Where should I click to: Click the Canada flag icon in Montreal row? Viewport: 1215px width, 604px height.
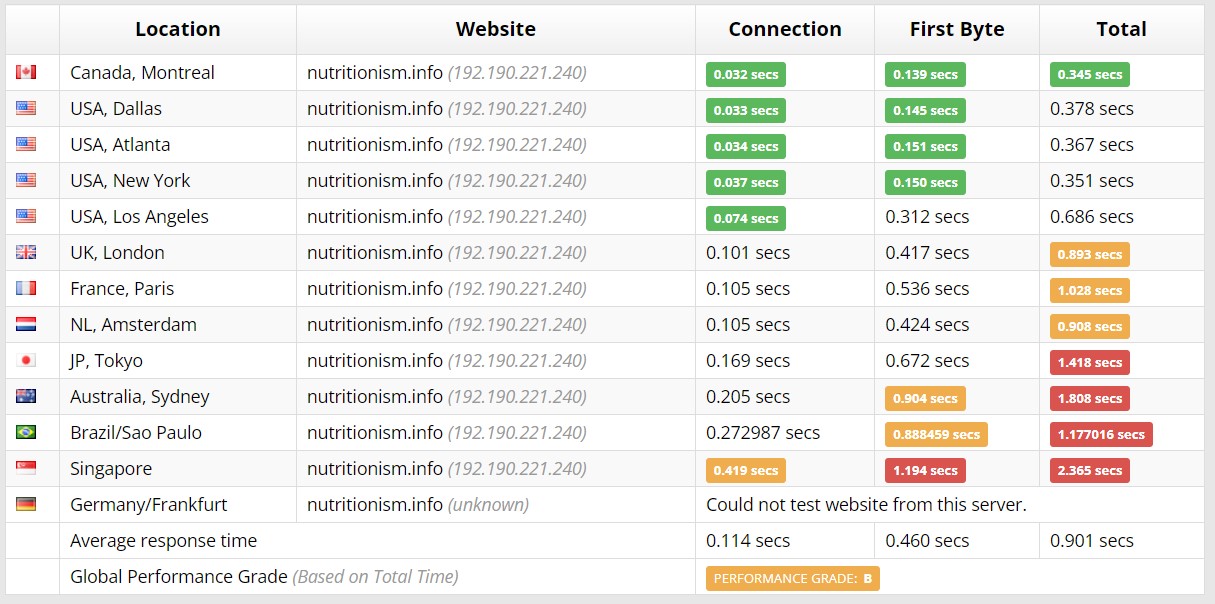click(x=26, y=72)
